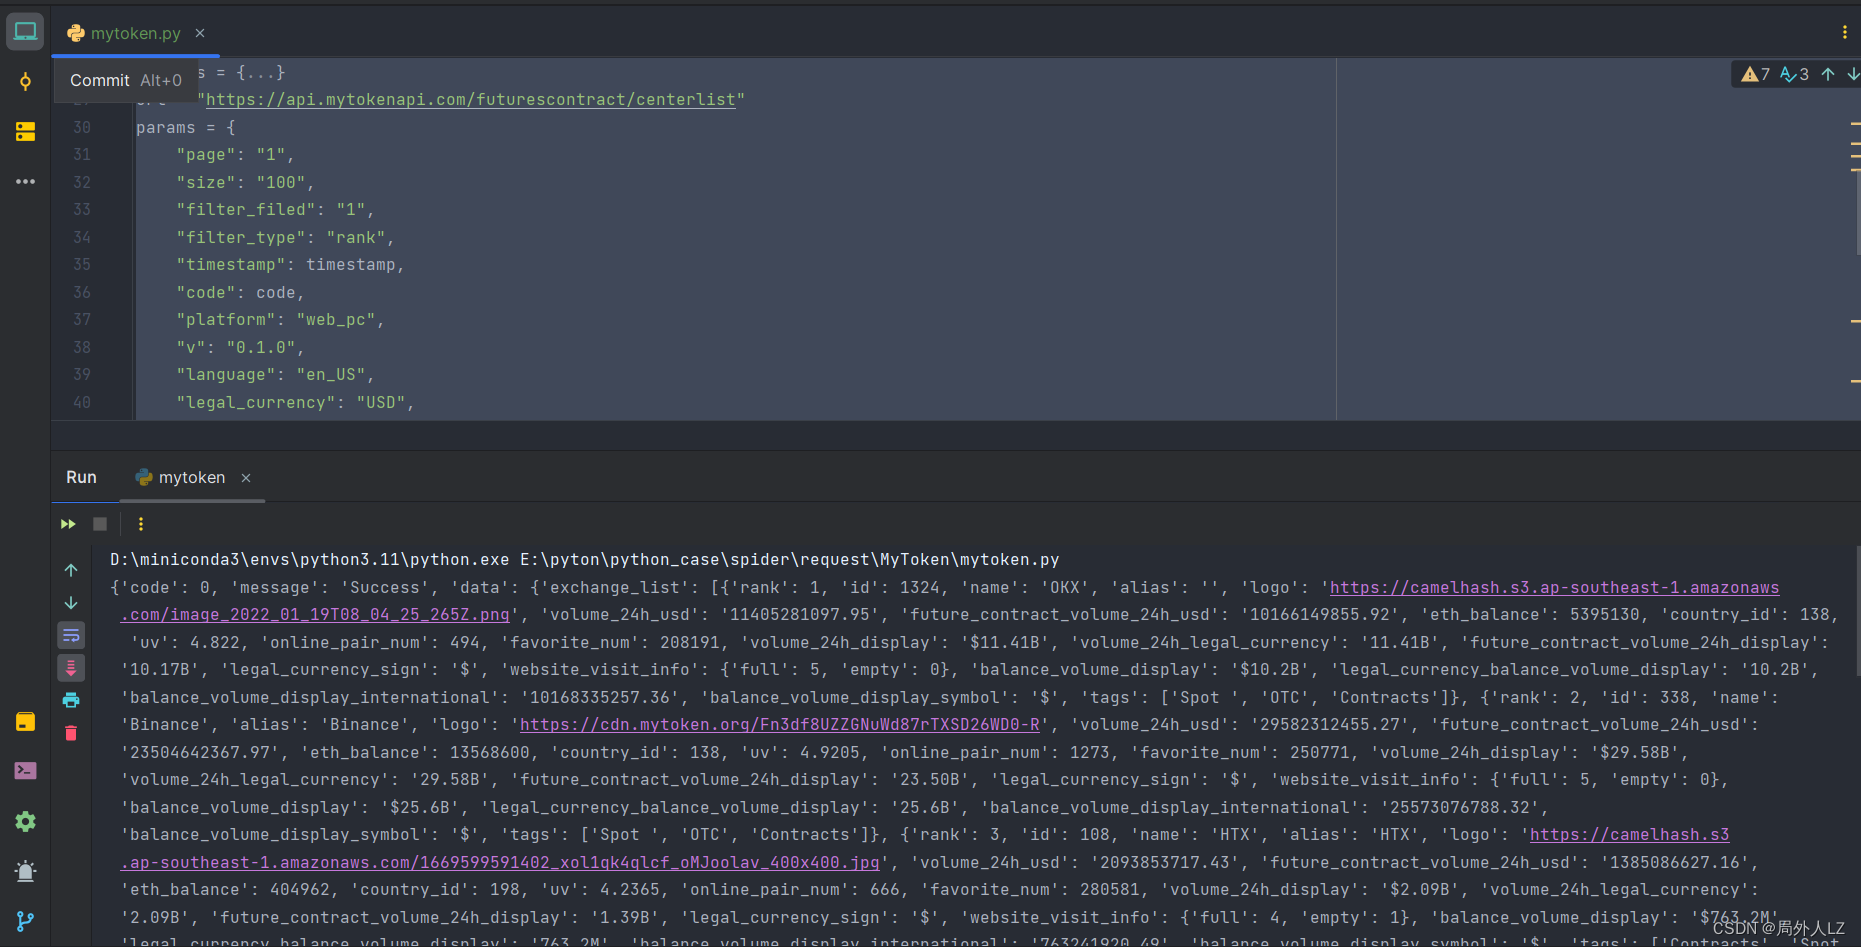Click the "platform": "web_pc" code line
1861x947 pixels.
pos(280,320)
